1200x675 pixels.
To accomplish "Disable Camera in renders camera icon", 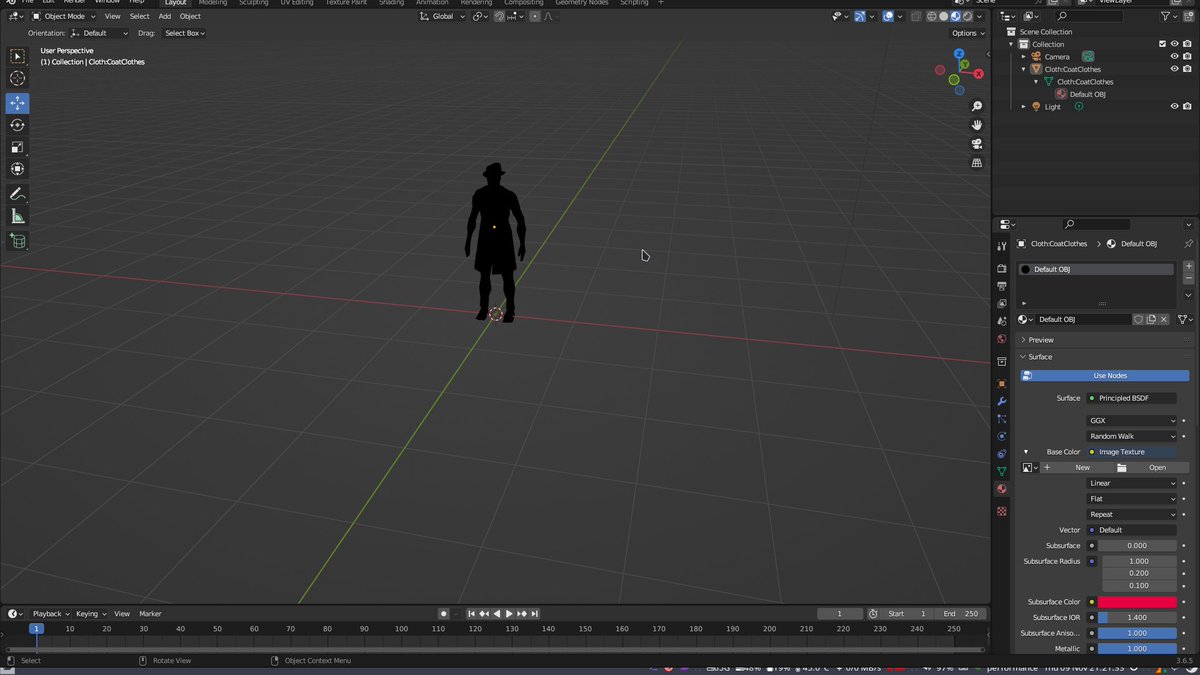I will pos(1187,57).
